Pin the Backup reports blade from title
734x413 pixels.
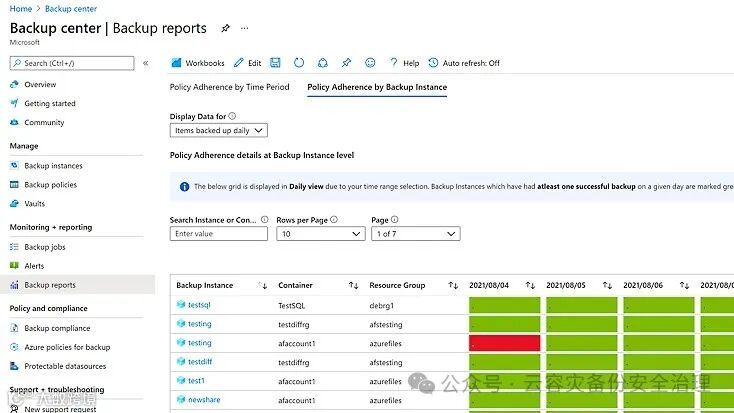click(x=225, y=28)
